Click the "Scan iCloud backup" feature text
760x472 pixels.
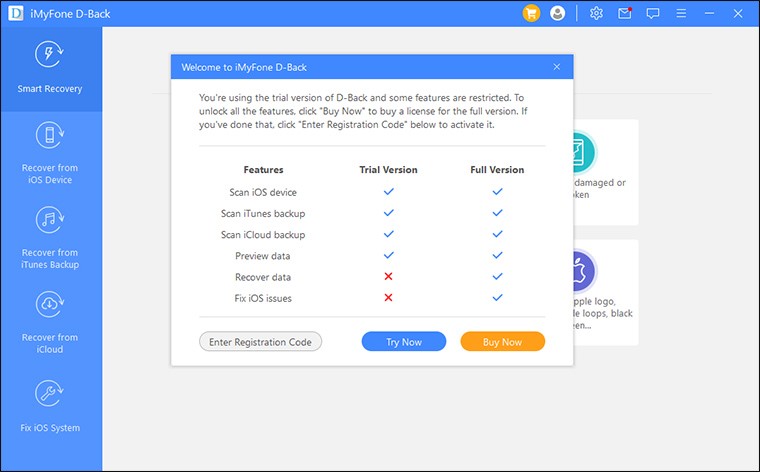point(263,235)
